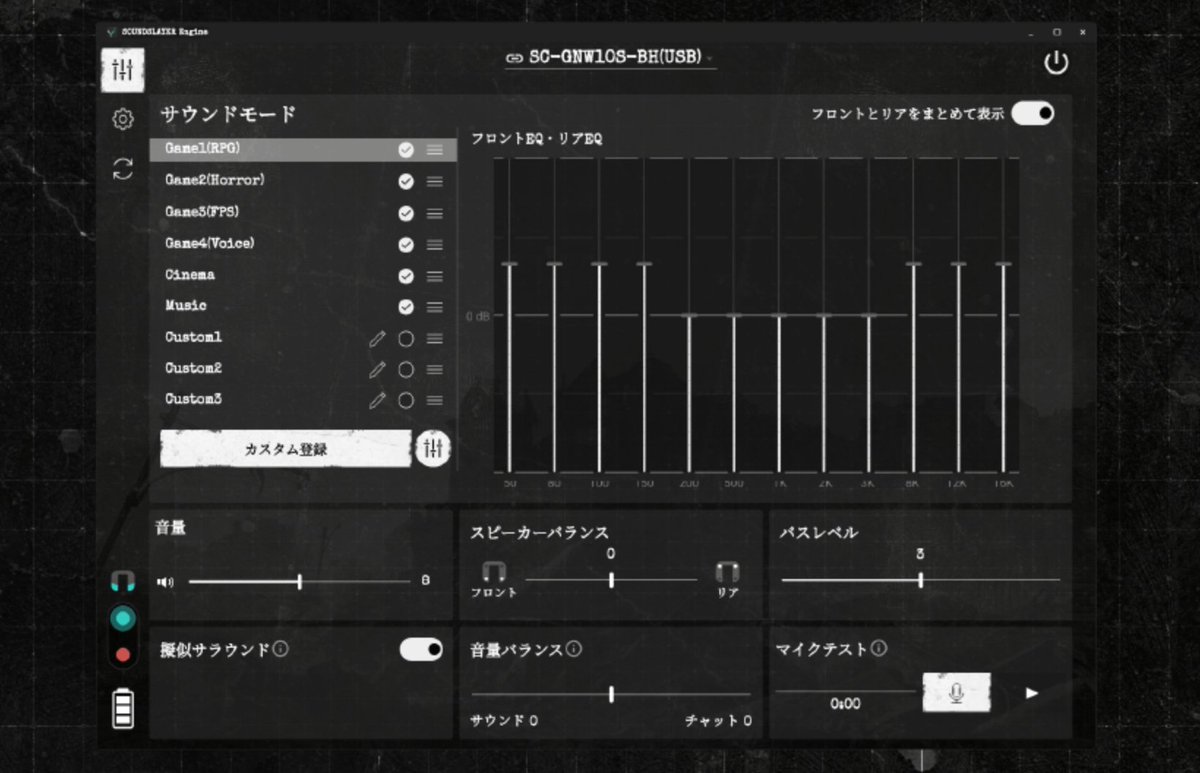The width and height of the screenshot is (1200, 773).
Task: Edit Custom3 name with pencil icon
Action: click(377, 401)
